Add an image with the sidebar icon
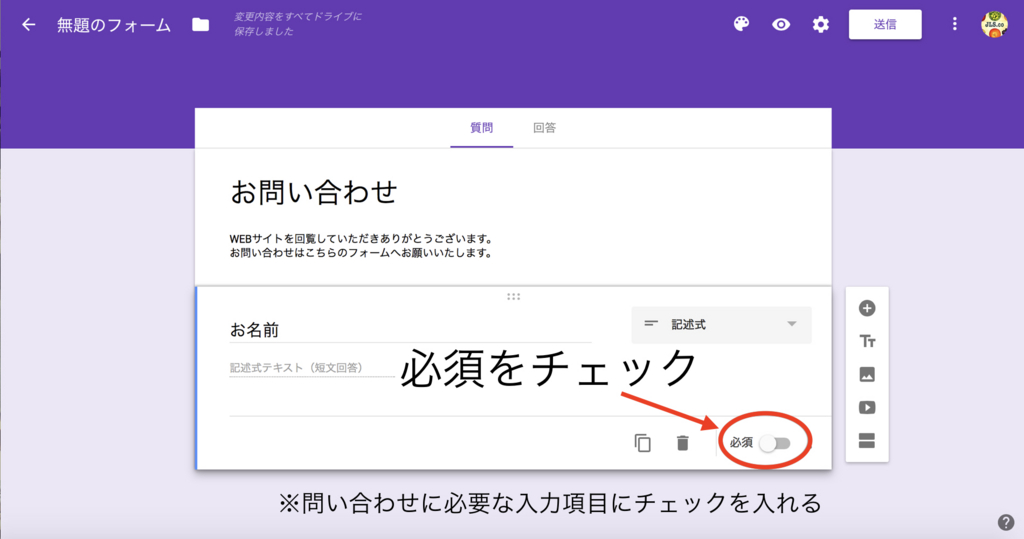The height and width of the screenshot is (539, 1024). tap(867, 374)
